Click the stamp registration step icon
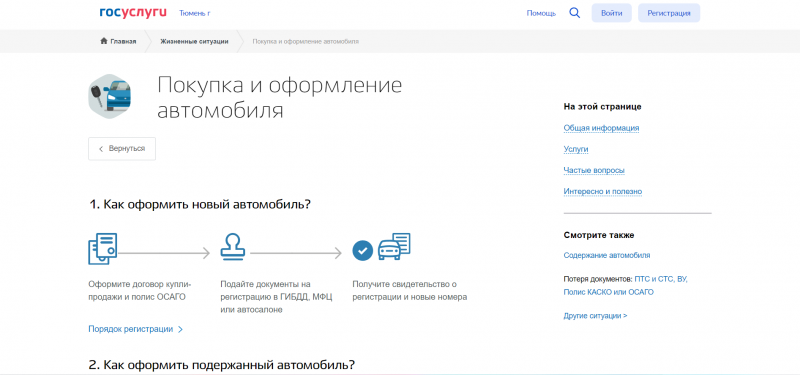Viewport: 800px width, 375px height. tap(233, 246)
